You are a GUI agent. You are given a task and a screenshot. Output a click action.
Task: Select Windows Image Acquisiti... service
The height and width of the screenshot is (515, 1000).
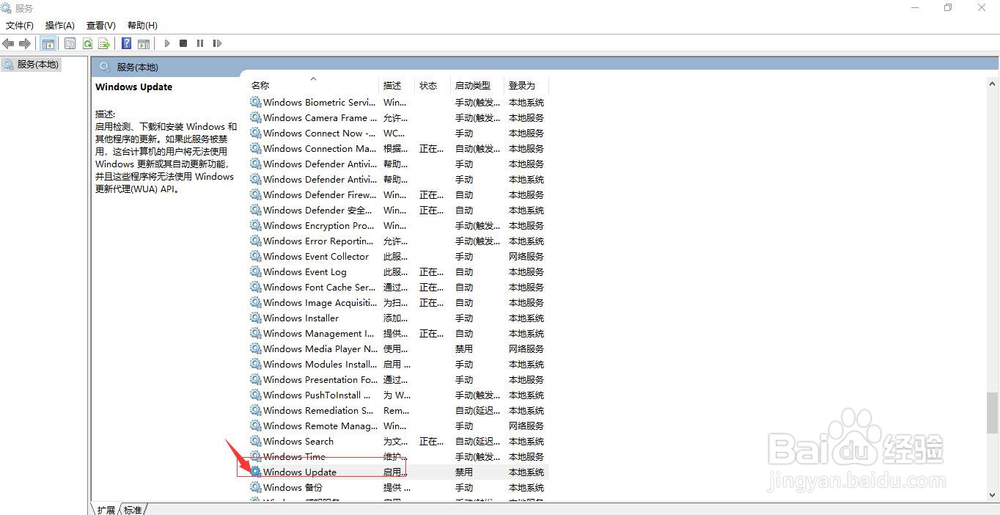coord(318,303)
